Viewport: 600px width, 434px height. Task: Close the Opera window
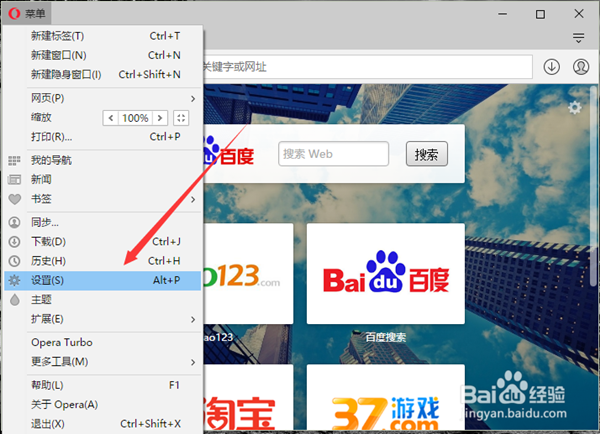coord(579,14)
